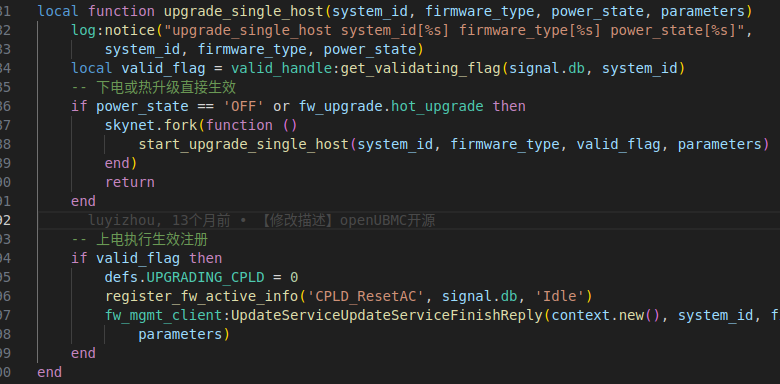Click valid_flag in the local declaration
780x384 pixels.
point(163,68)
